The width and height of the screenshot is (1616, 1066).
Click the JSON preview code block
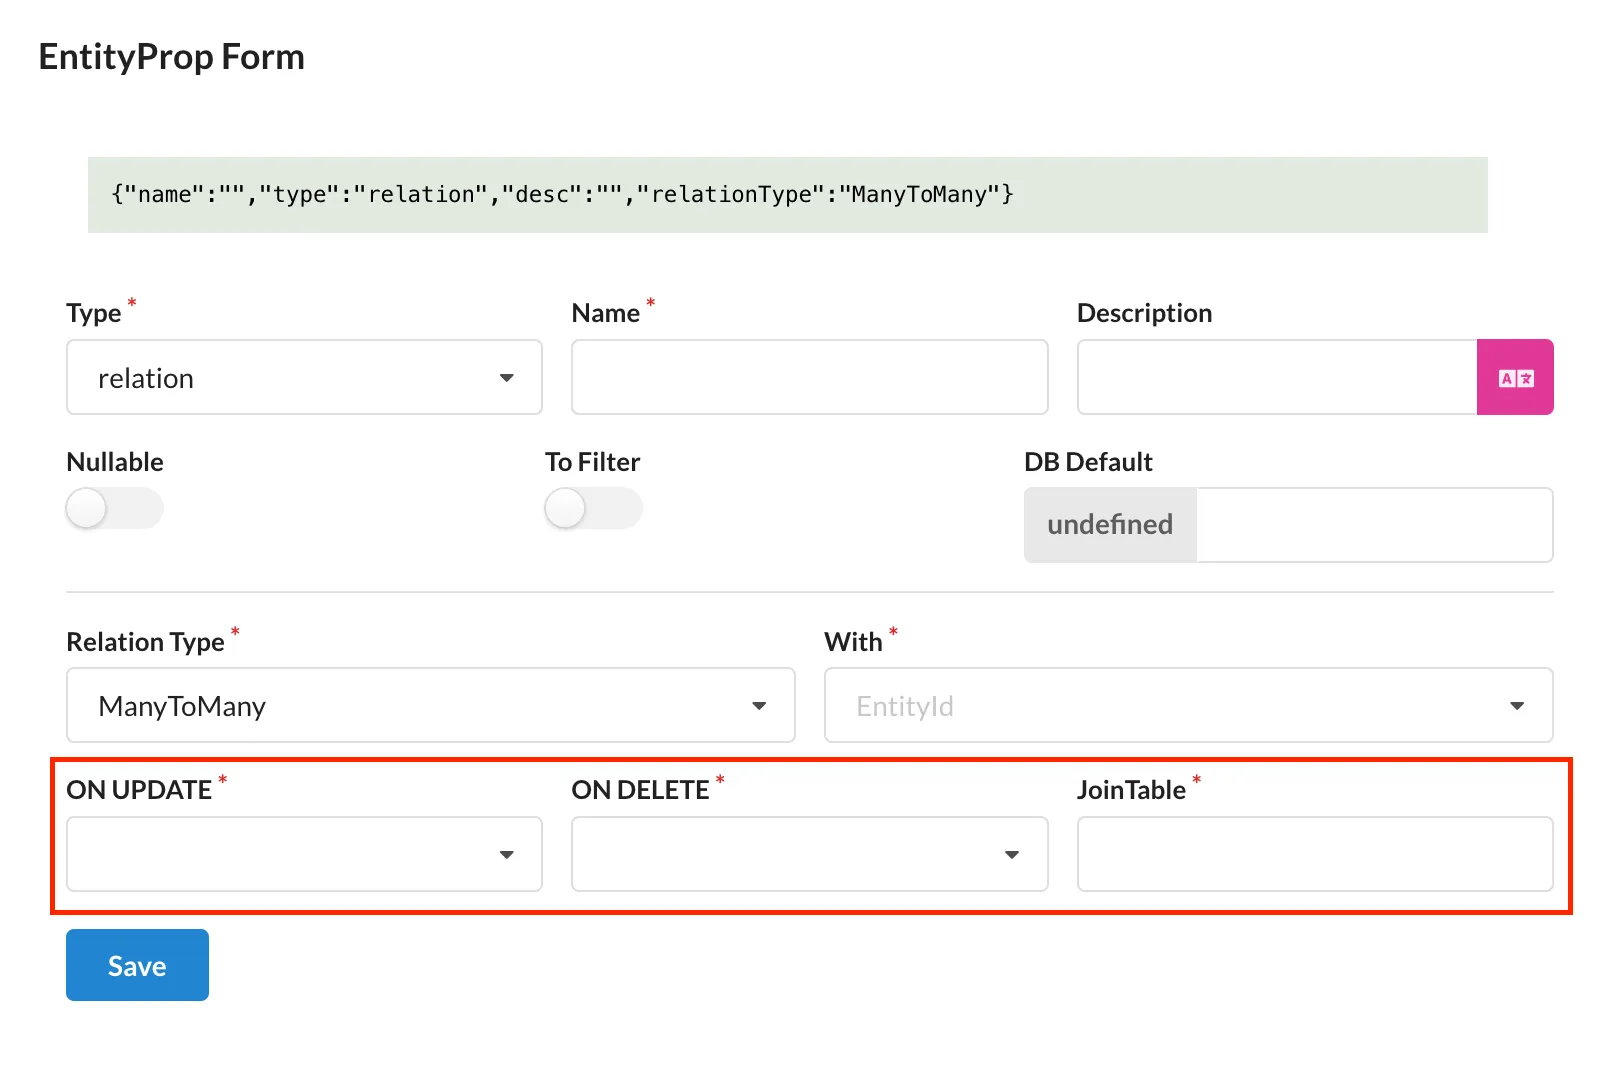tap(787, 195)
